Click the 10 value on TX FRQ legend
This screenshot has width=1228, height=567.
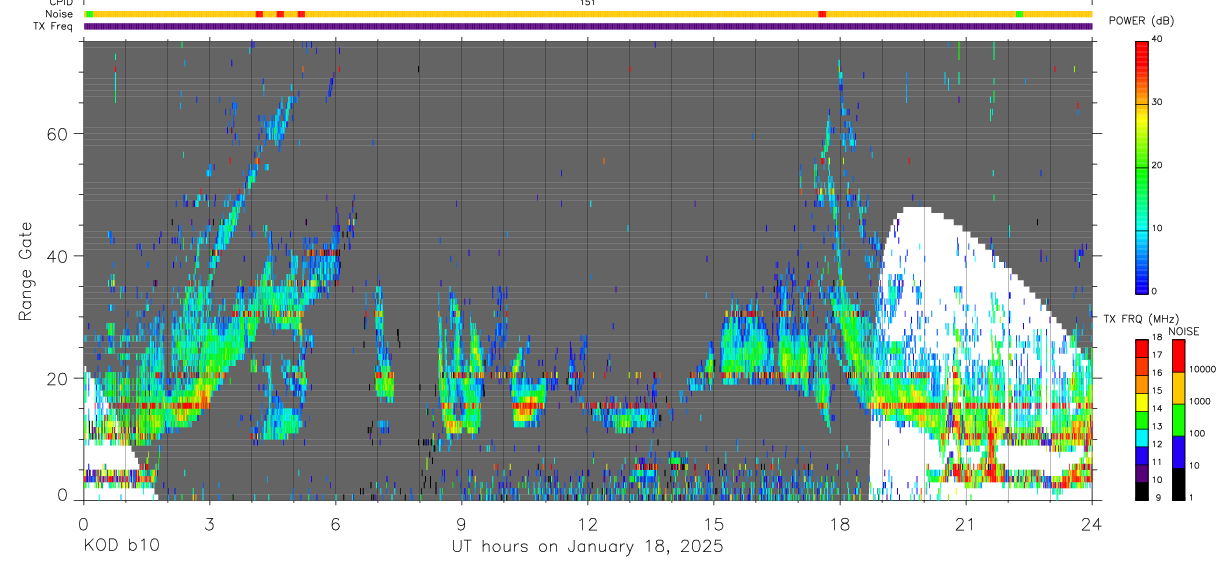click(x=1157, y=480)
